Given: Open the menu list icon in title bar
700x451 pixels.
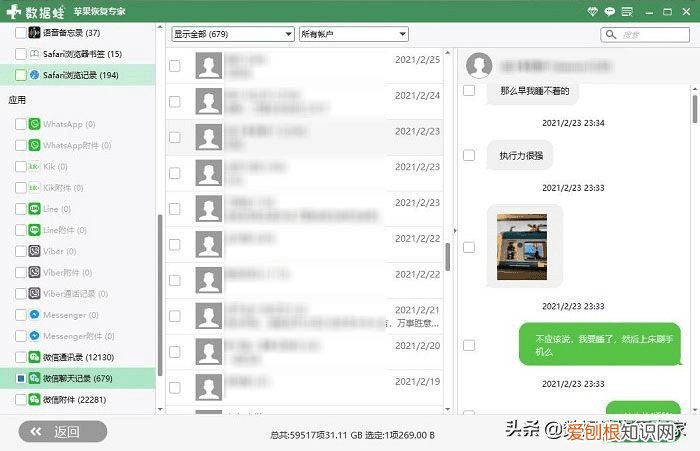Looking at the screenshot, I should pyautogui.click(x=627, y=12).
